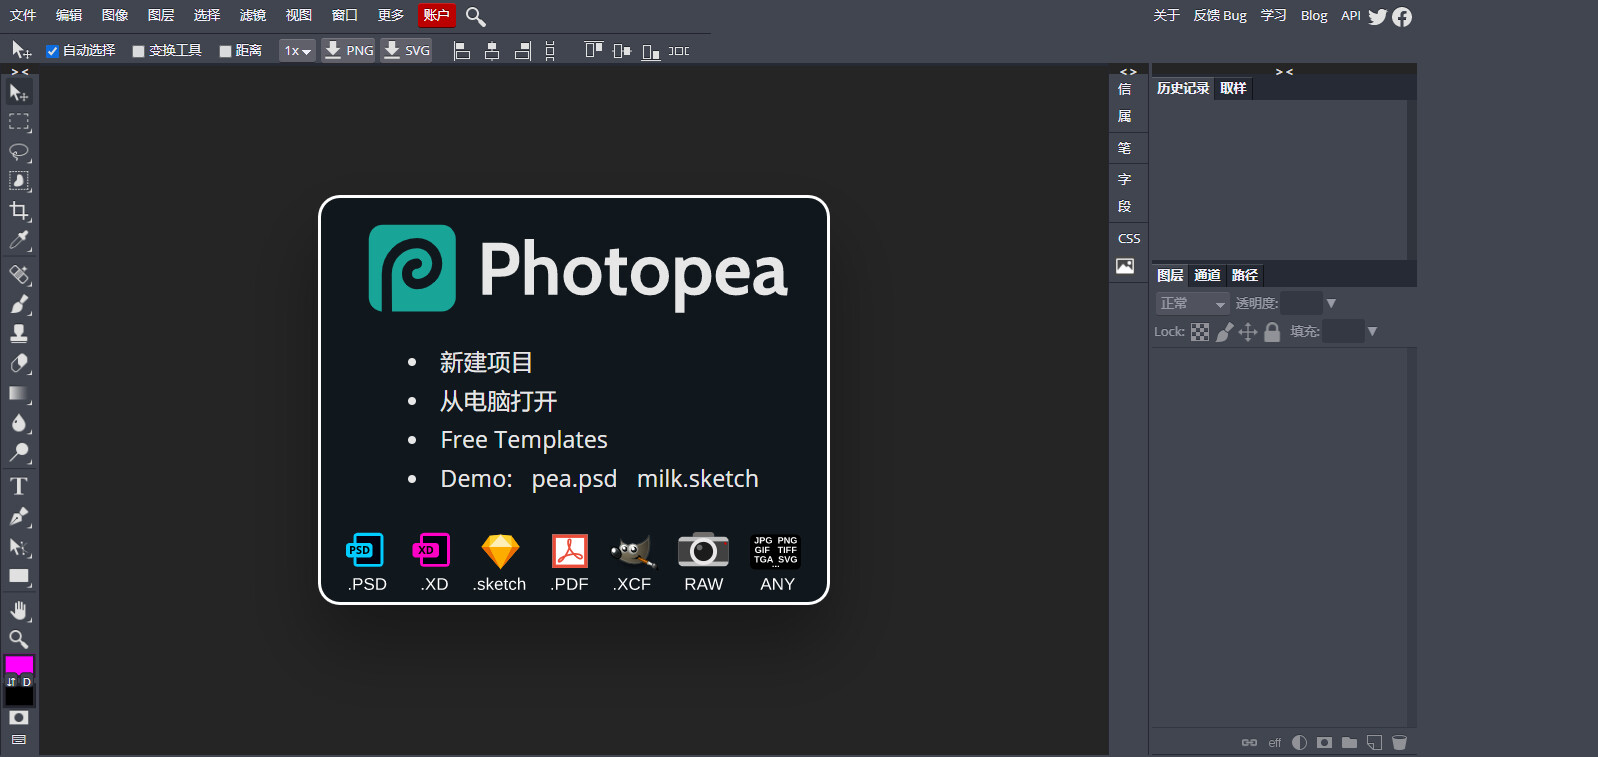Image resolution: width=1598 pixels, height=757 pixels.
Task: Reset default colors with D button
Action: [x=27, y=682]
